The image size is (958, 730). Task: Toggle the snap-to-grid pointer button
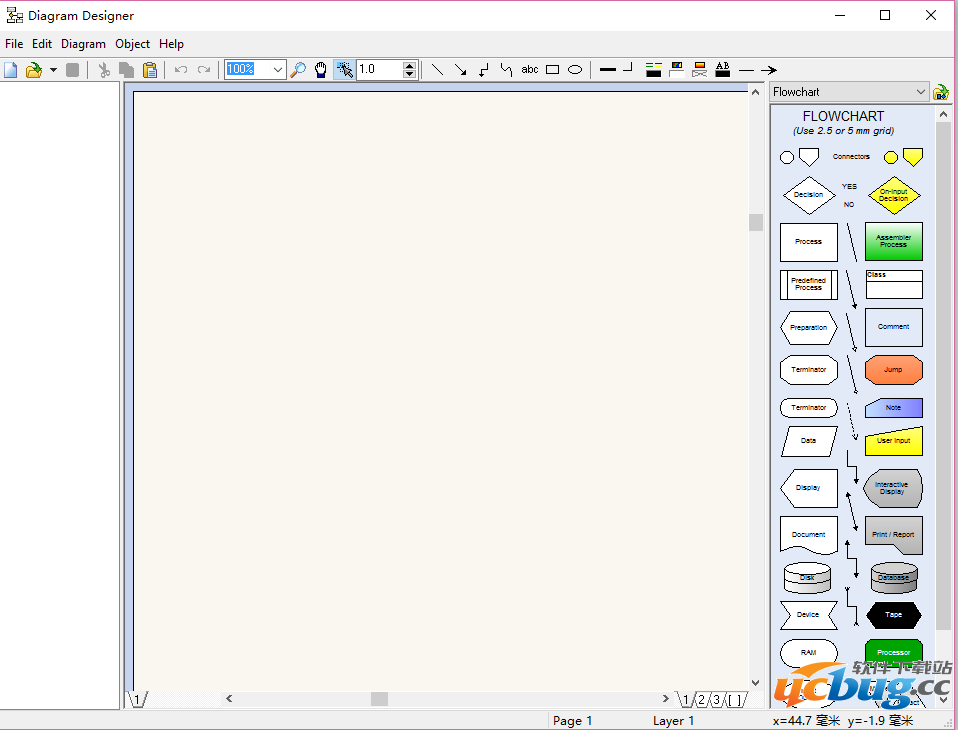(x=344, y=70)
